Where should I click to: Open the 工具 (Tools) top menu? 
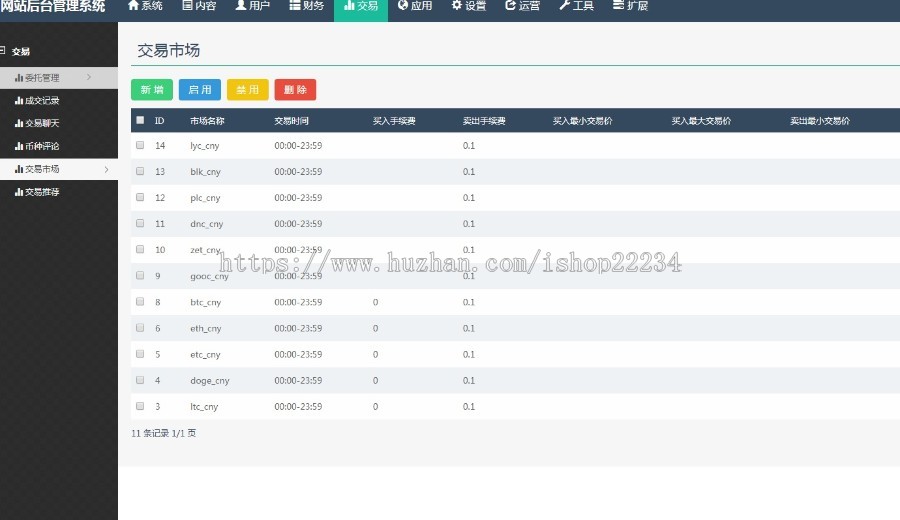576,6
